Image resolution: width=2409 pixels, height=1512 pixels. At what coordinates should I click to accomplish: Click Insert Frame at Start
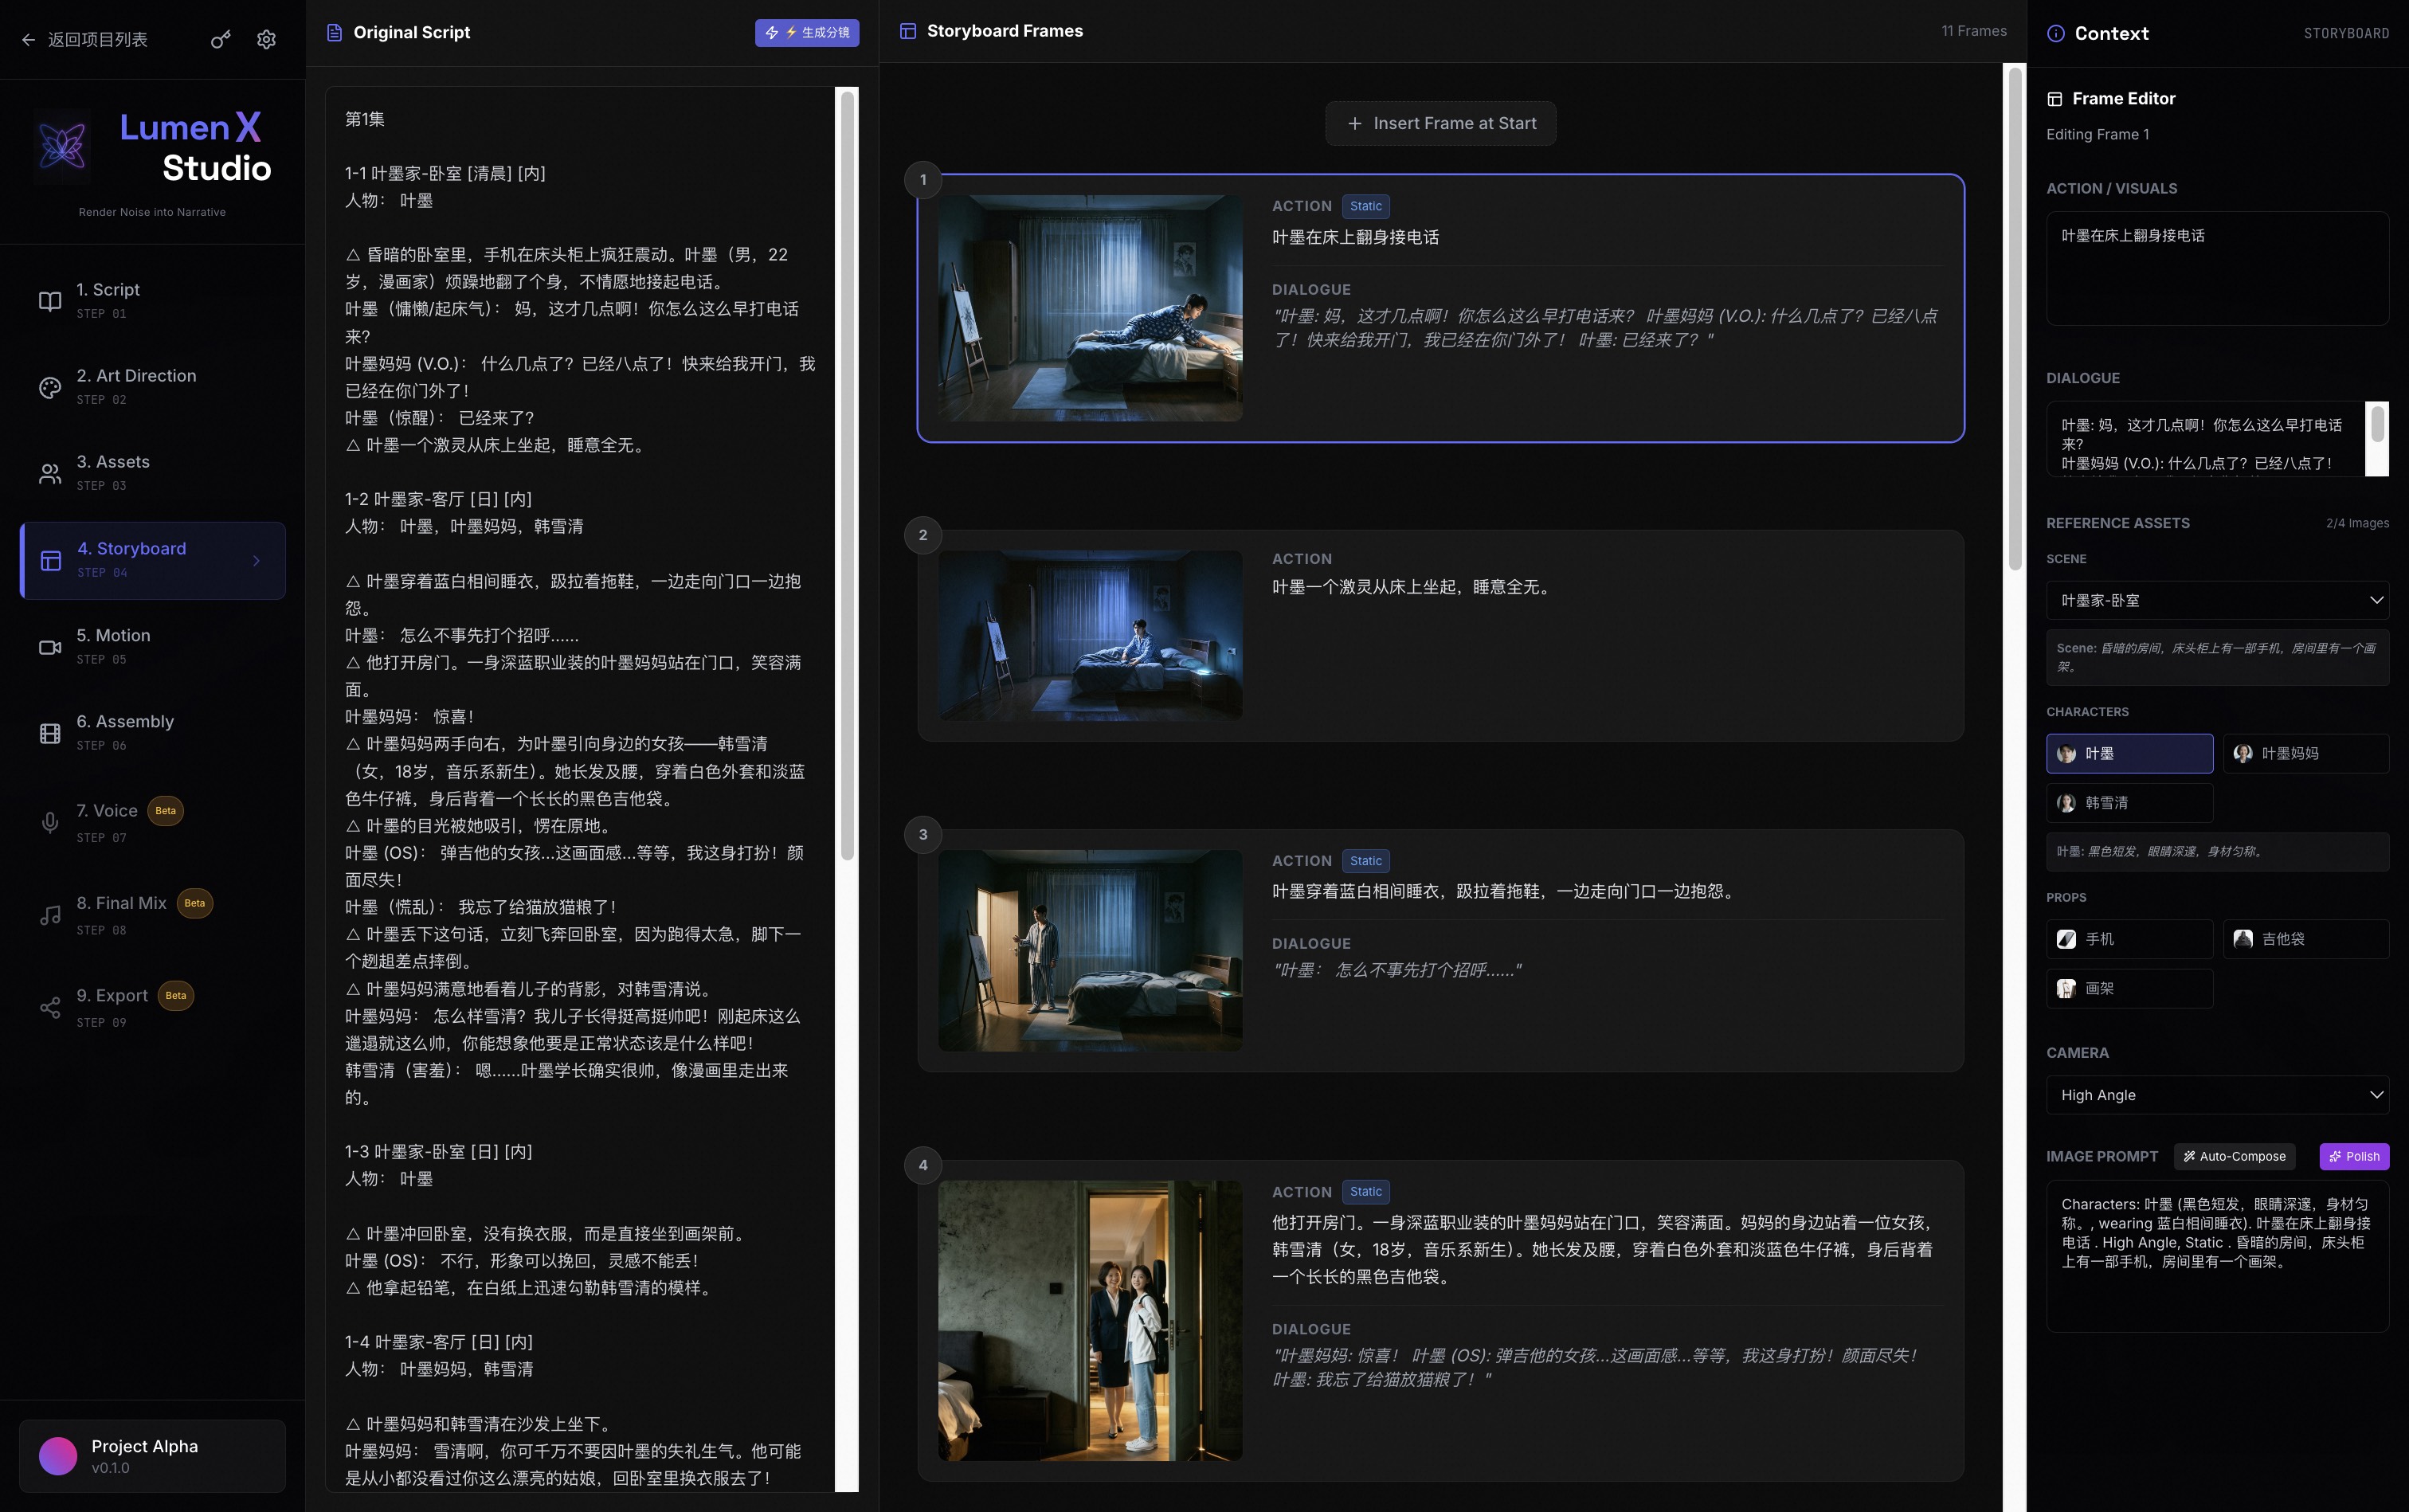[1440, 124]
